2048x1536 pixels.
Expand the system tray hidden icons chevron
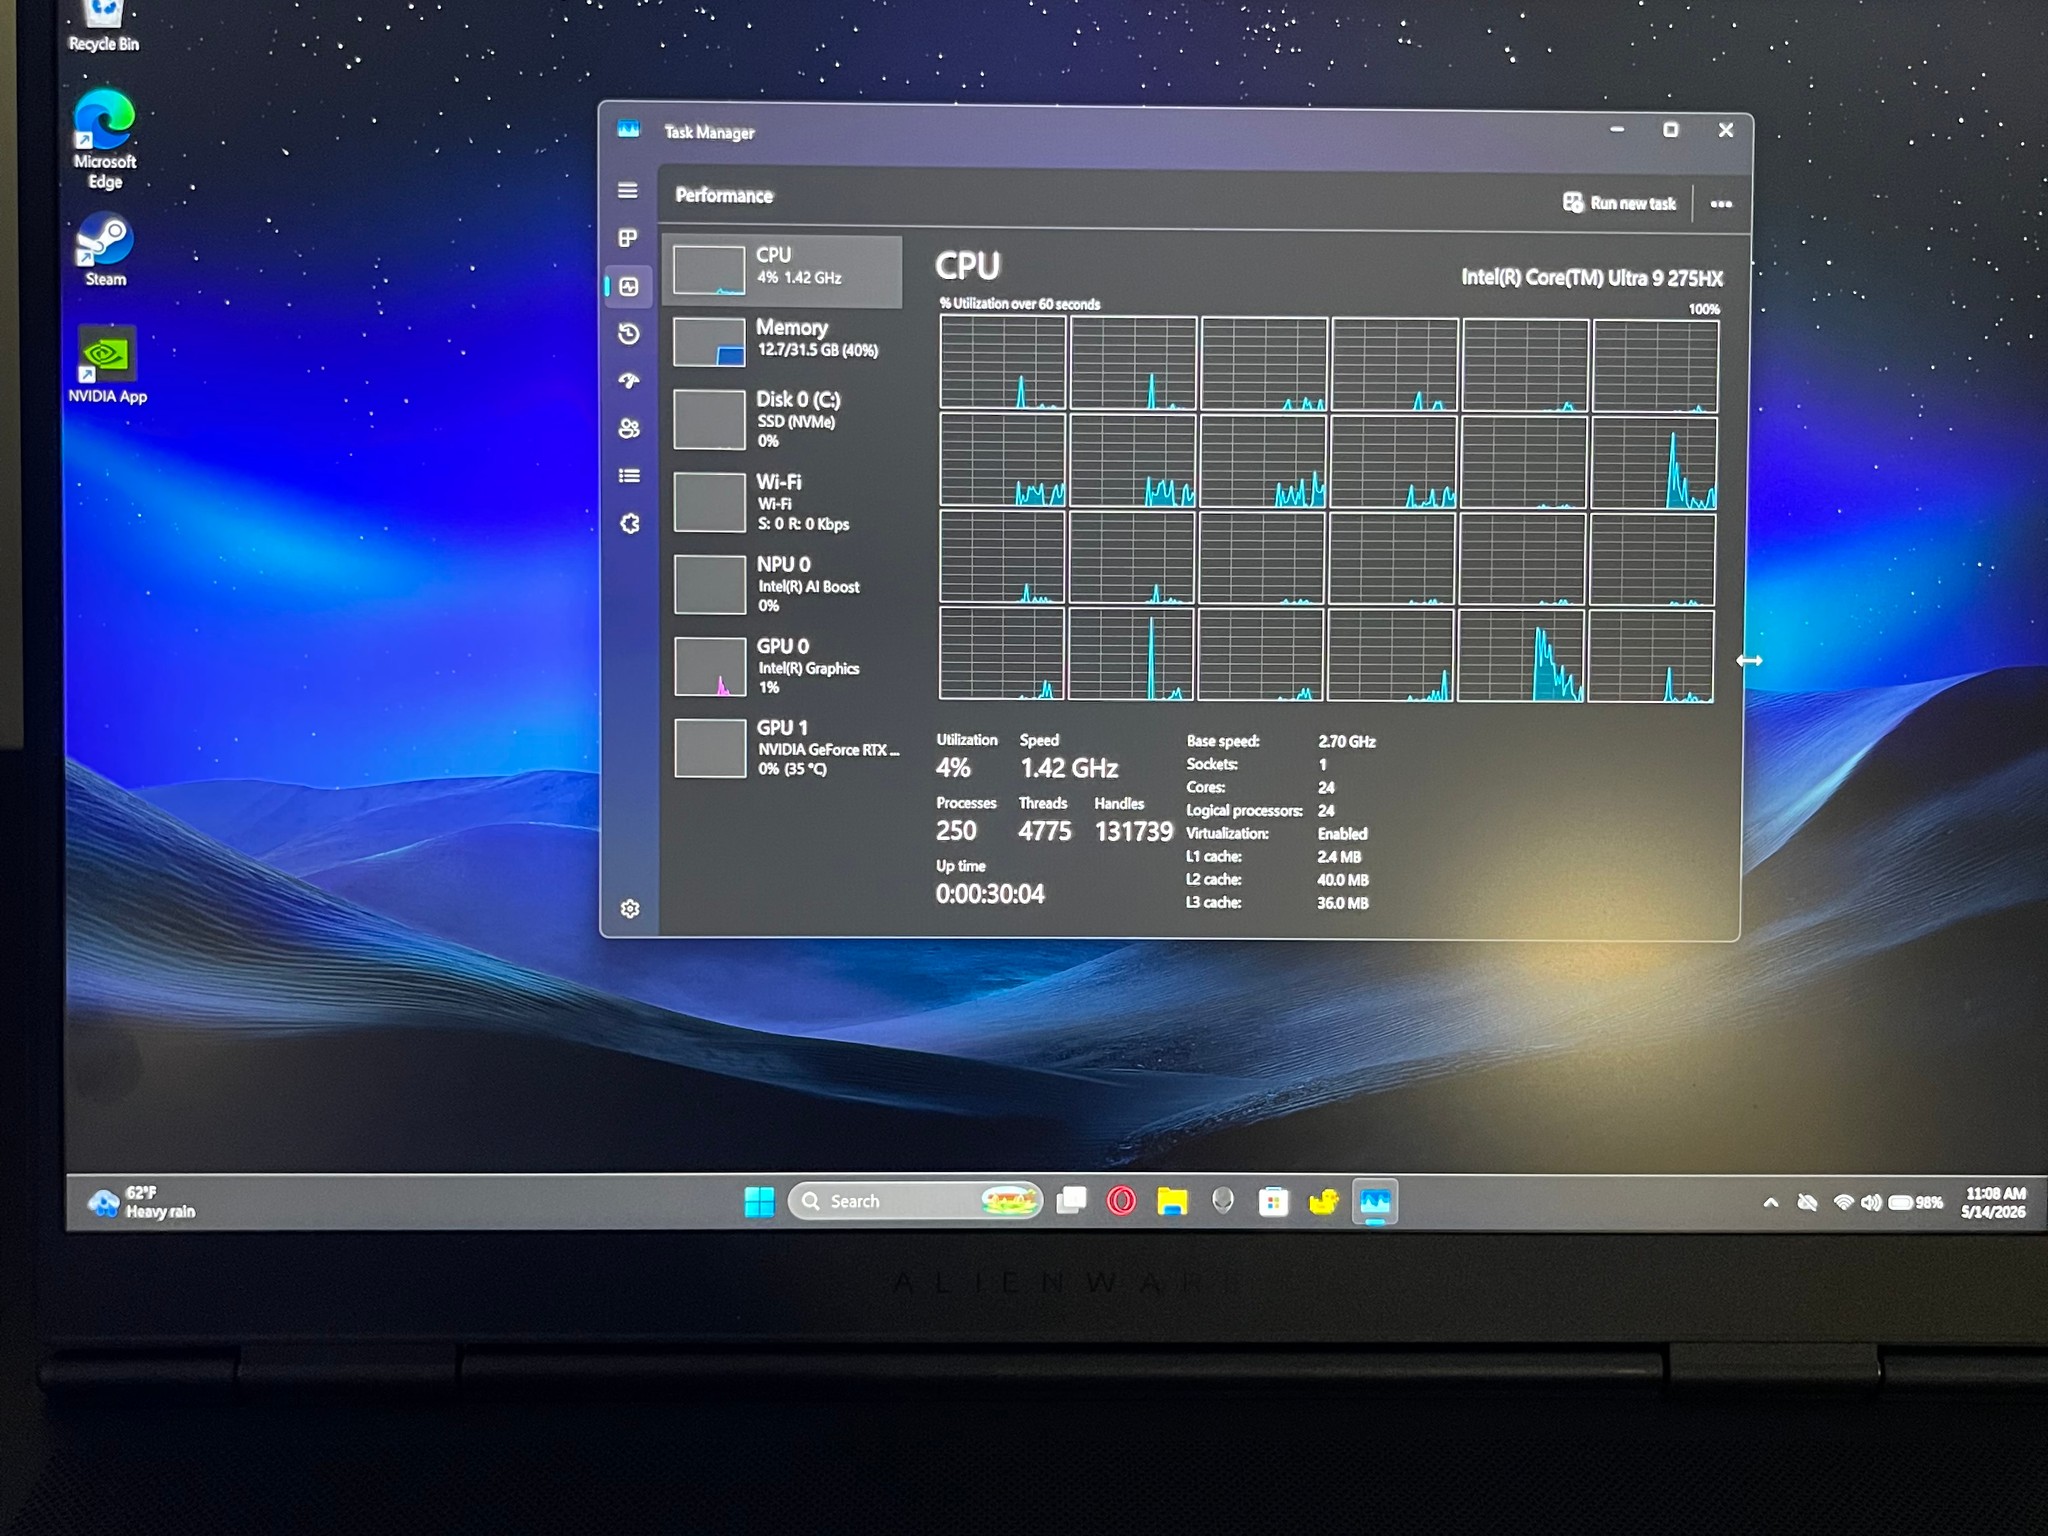[x=1770, y=1203]
